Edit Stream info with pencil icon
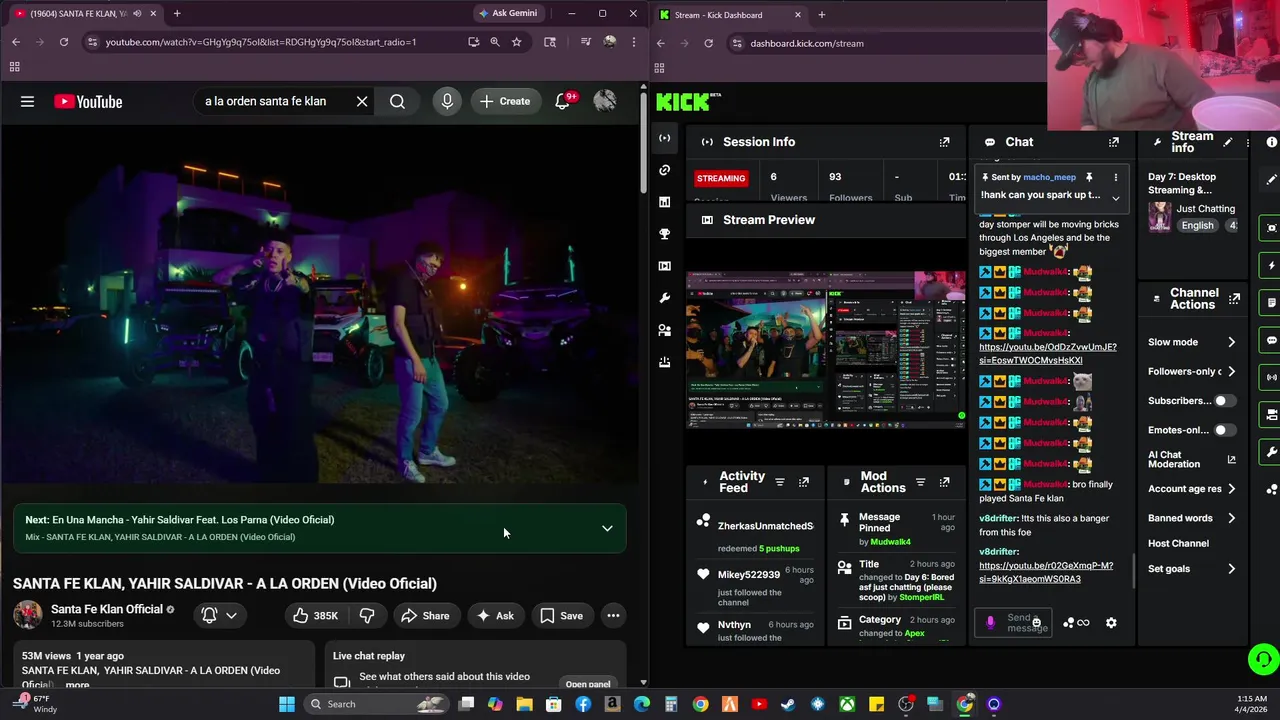This screenshot has width=1280, height=720. [x=1228, y=142]
